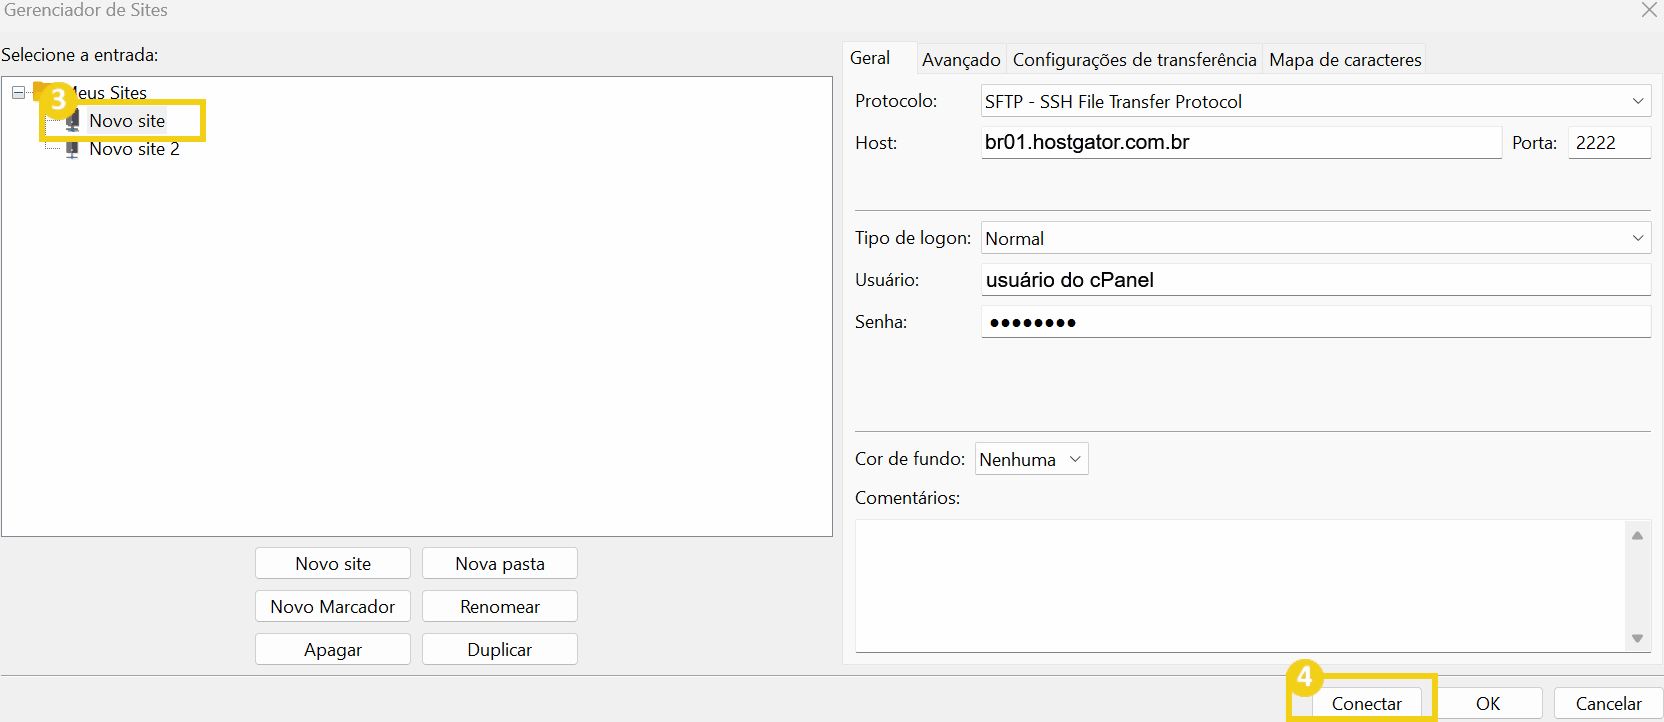
Task: Close the Gerenciador de Sites dialog
Action: click(x=1649, y=10)
